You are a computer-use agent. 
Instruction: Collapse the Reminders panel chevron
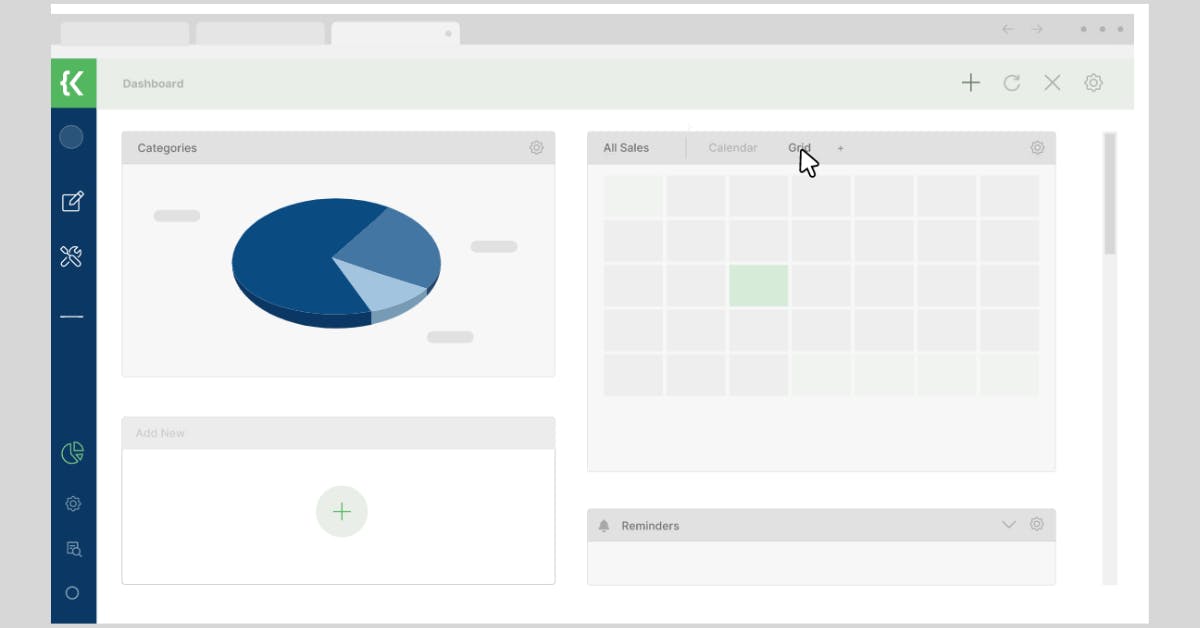pos(1009,525)
